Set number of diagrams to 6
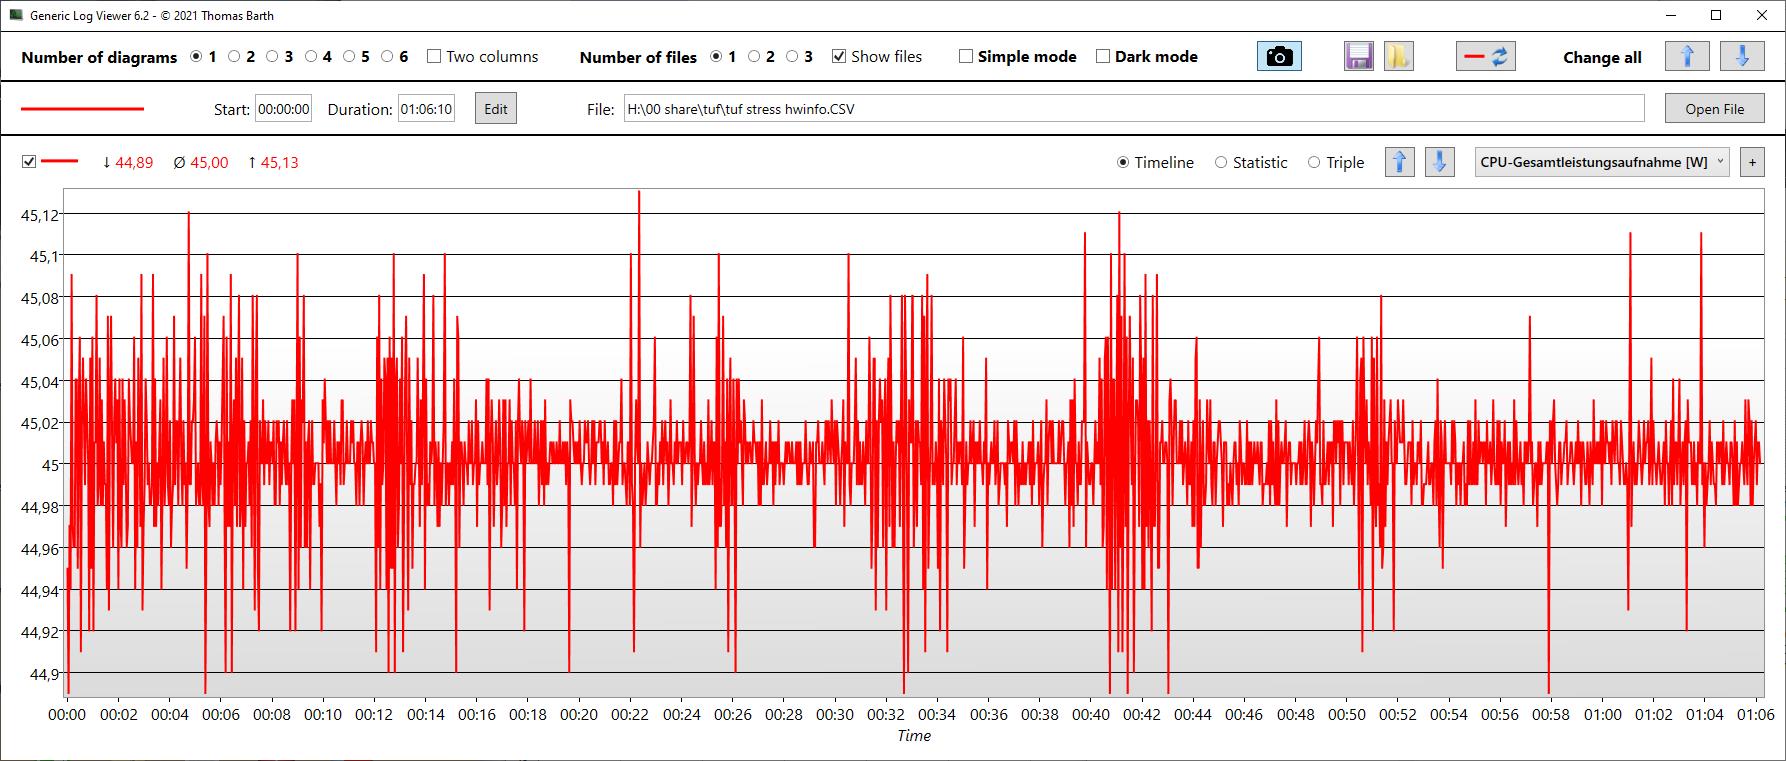The image size is (1786, 761). pos(387,57)
